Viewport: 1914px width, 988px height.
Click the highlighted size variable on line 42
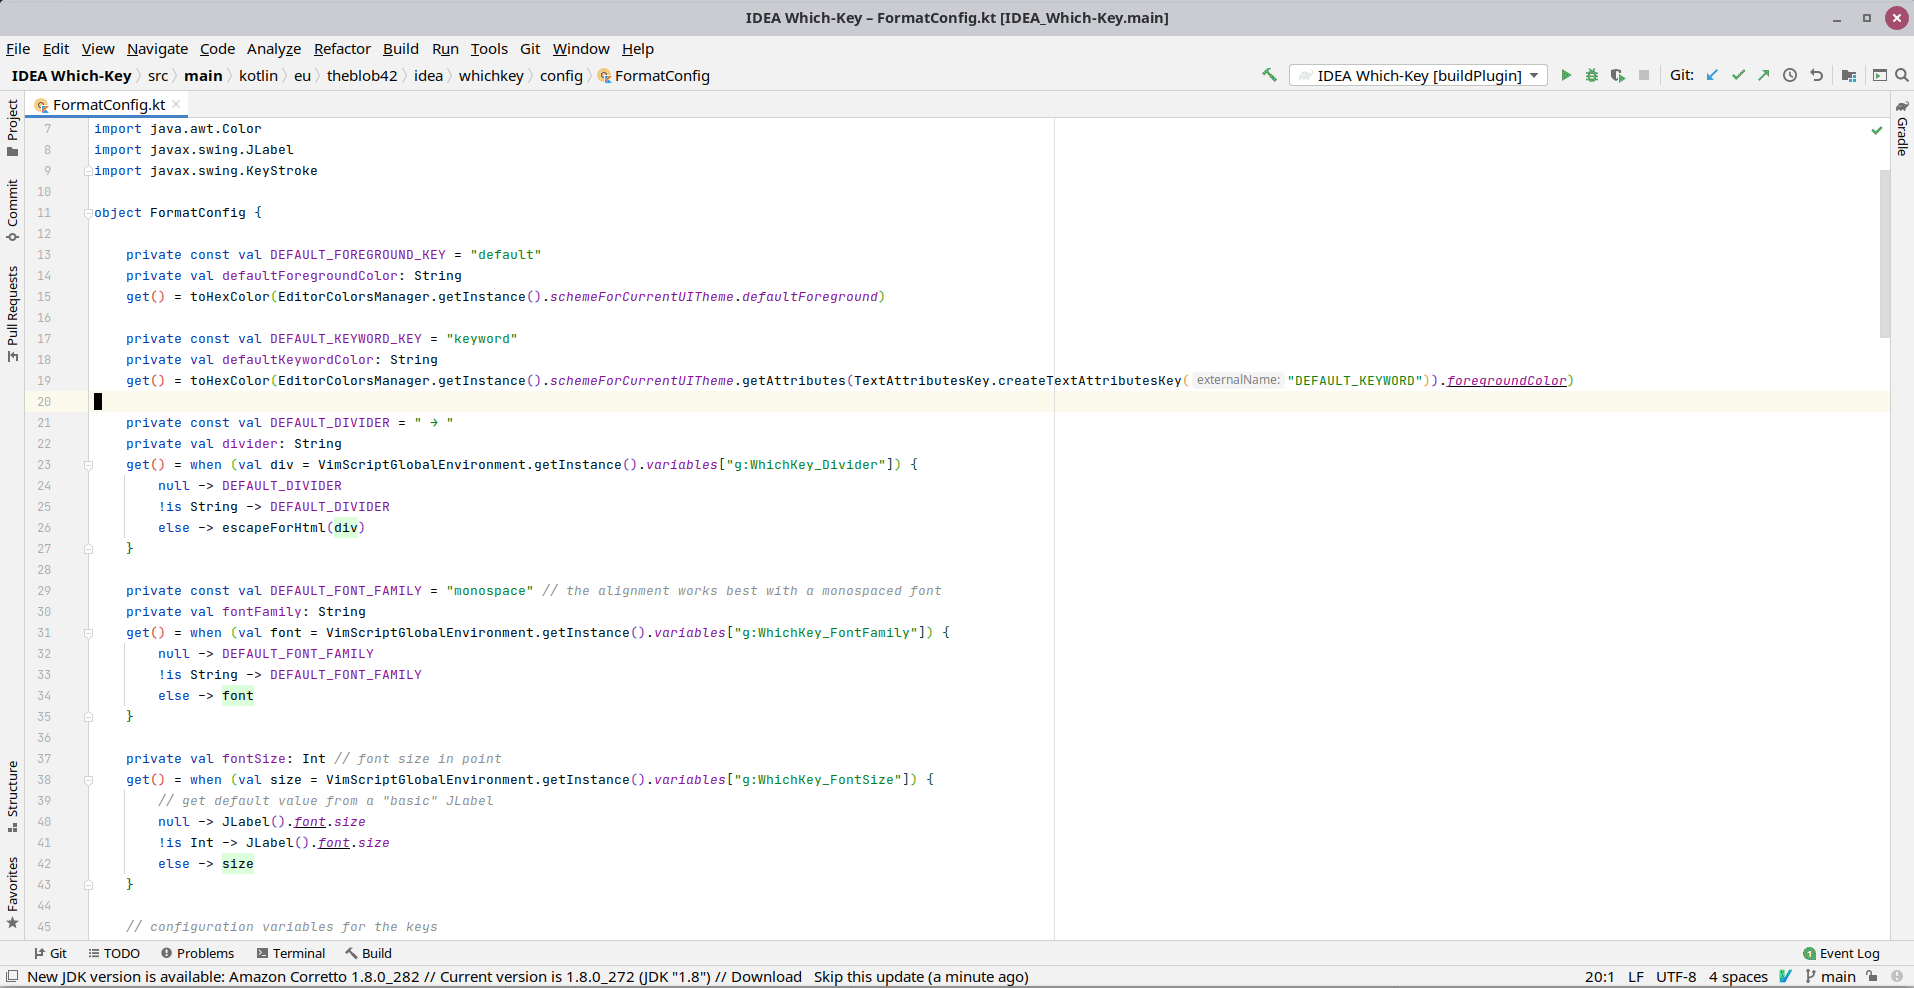(238, 864)
